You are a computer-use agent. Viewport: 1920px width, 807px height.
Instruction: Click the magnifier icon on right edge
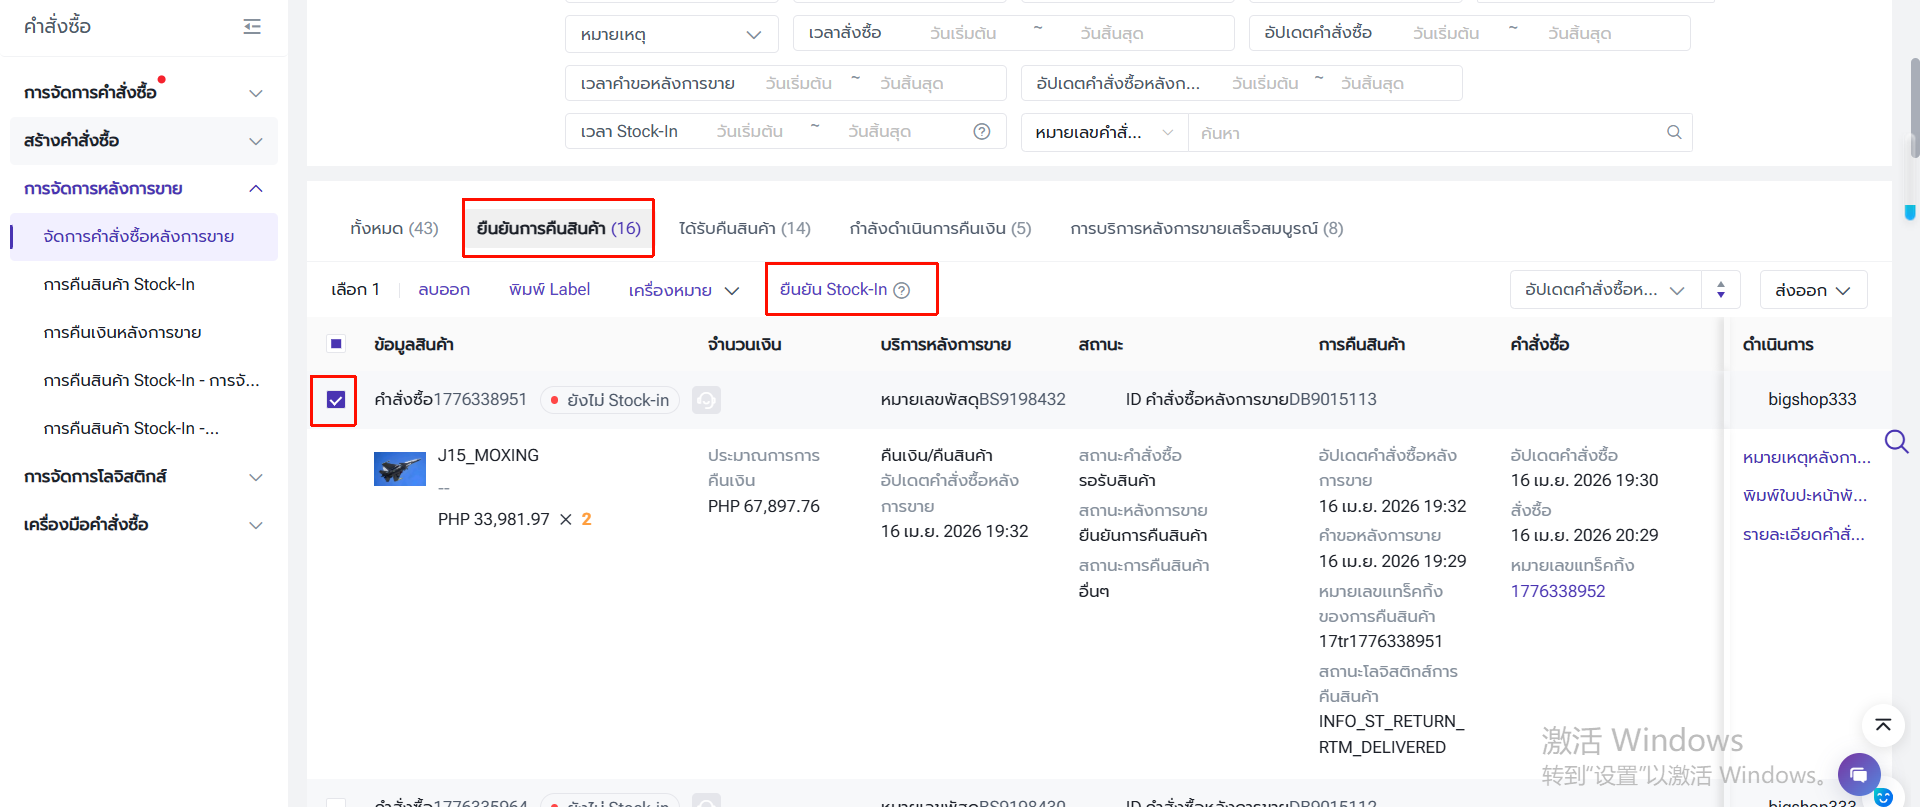pos(1896,441)
